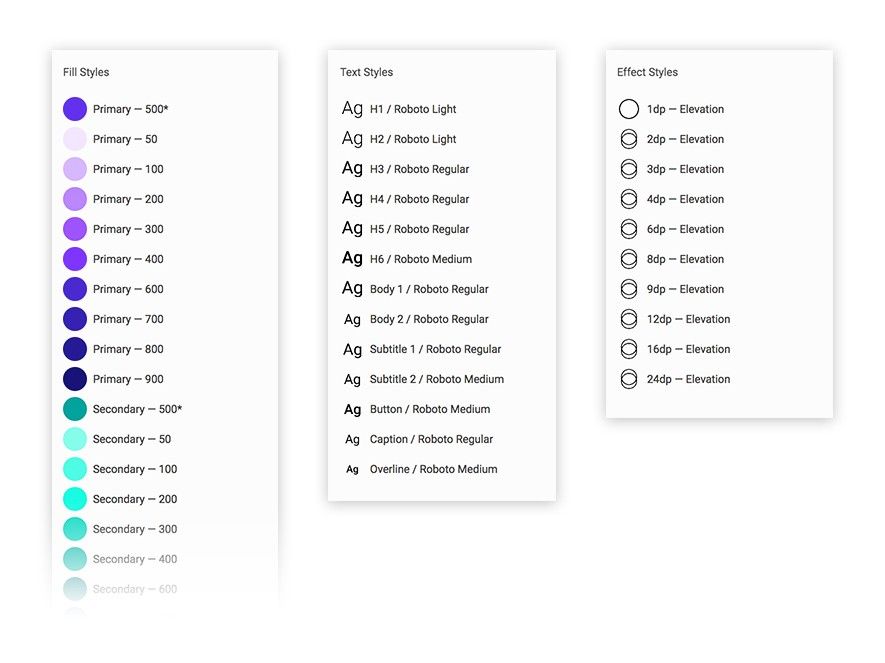Select the Secondary 500 color swatch

point(74,409)
